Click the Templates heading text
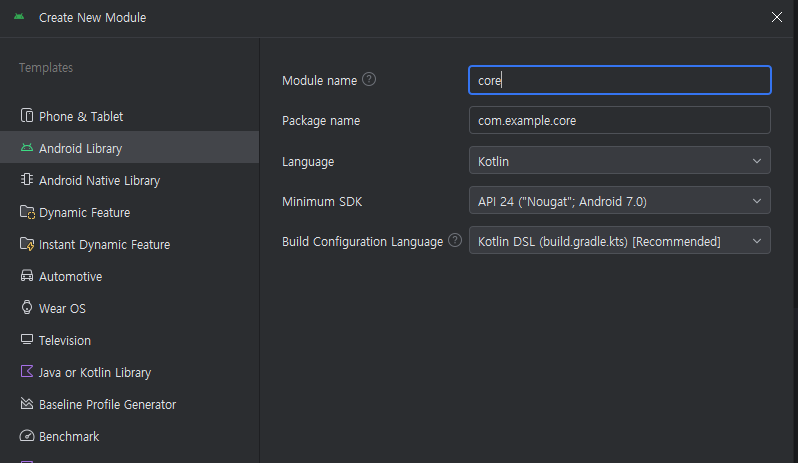 click(46, 68)
